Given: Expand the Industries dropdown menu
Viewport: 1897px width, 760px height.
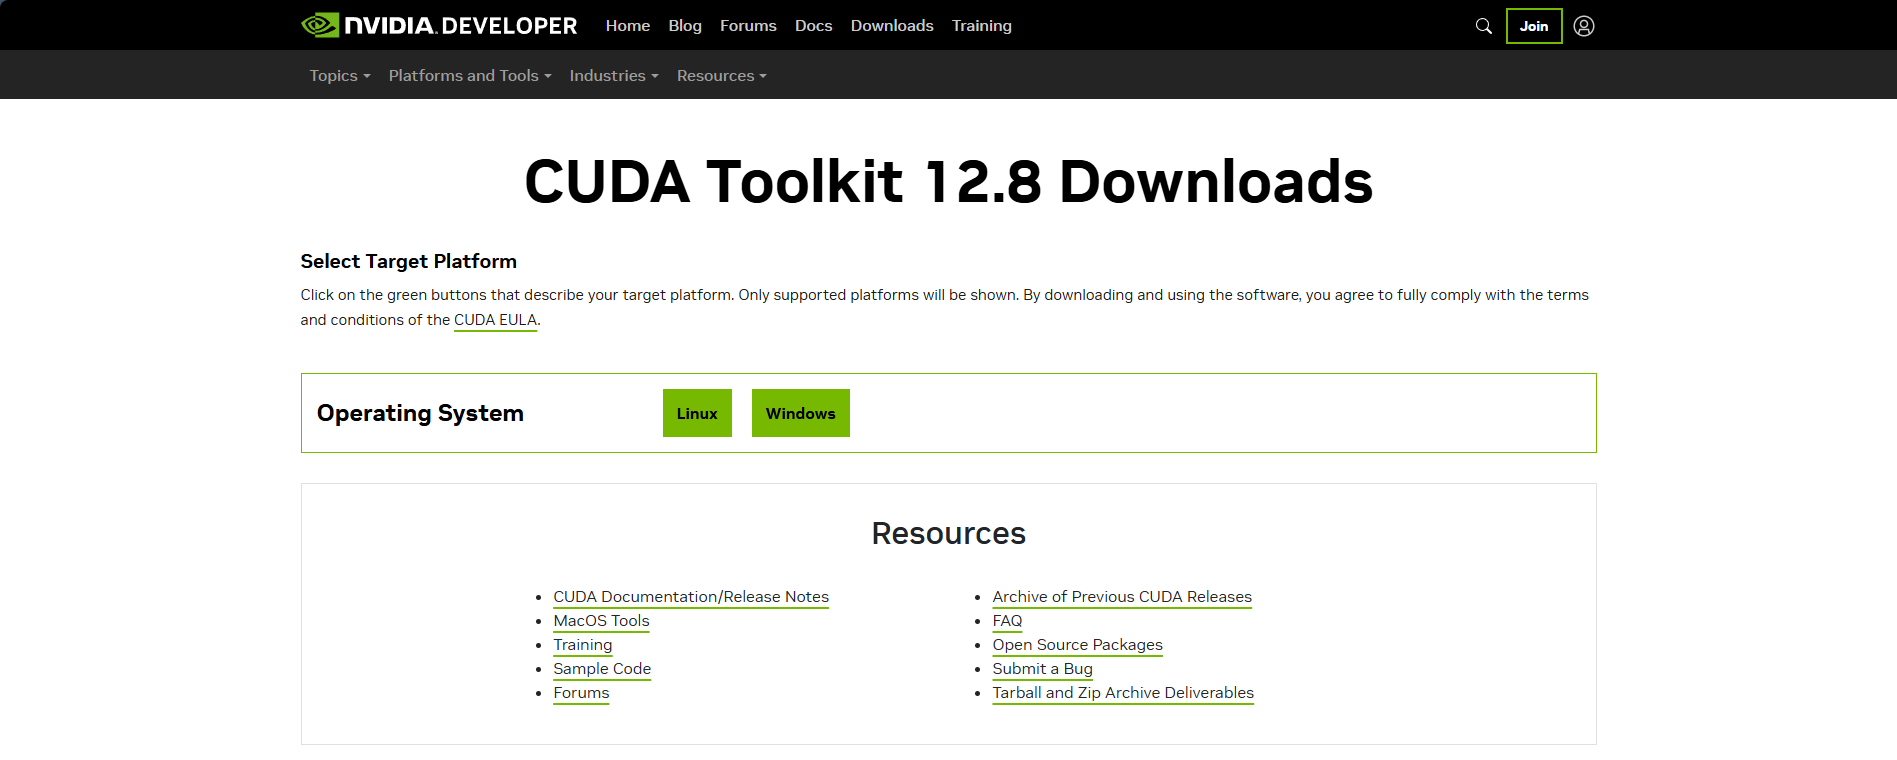Looking at the screenshot, I should coord(614,76).
